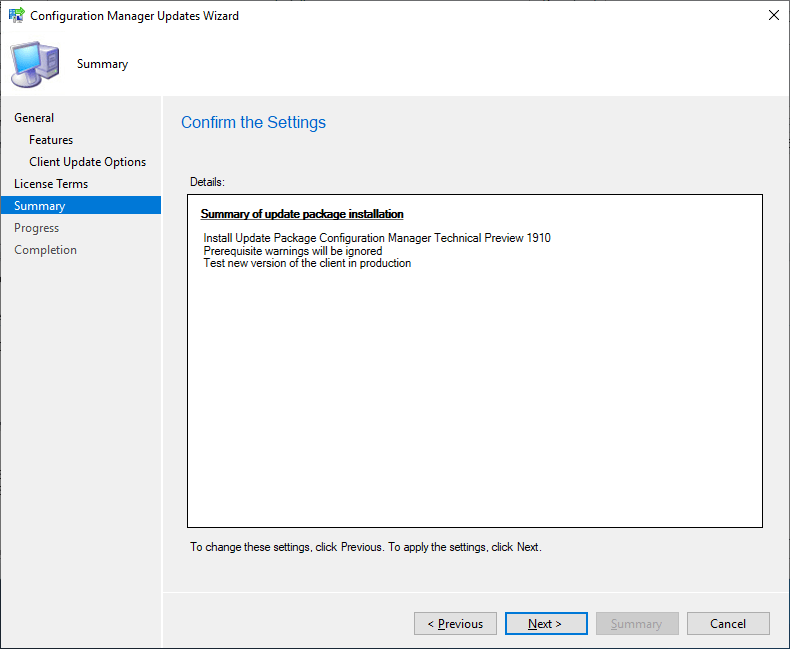Click the 'Summary of update package installation' heading
Viewport: 790px width, 649px height.
[x=302, y=214]
